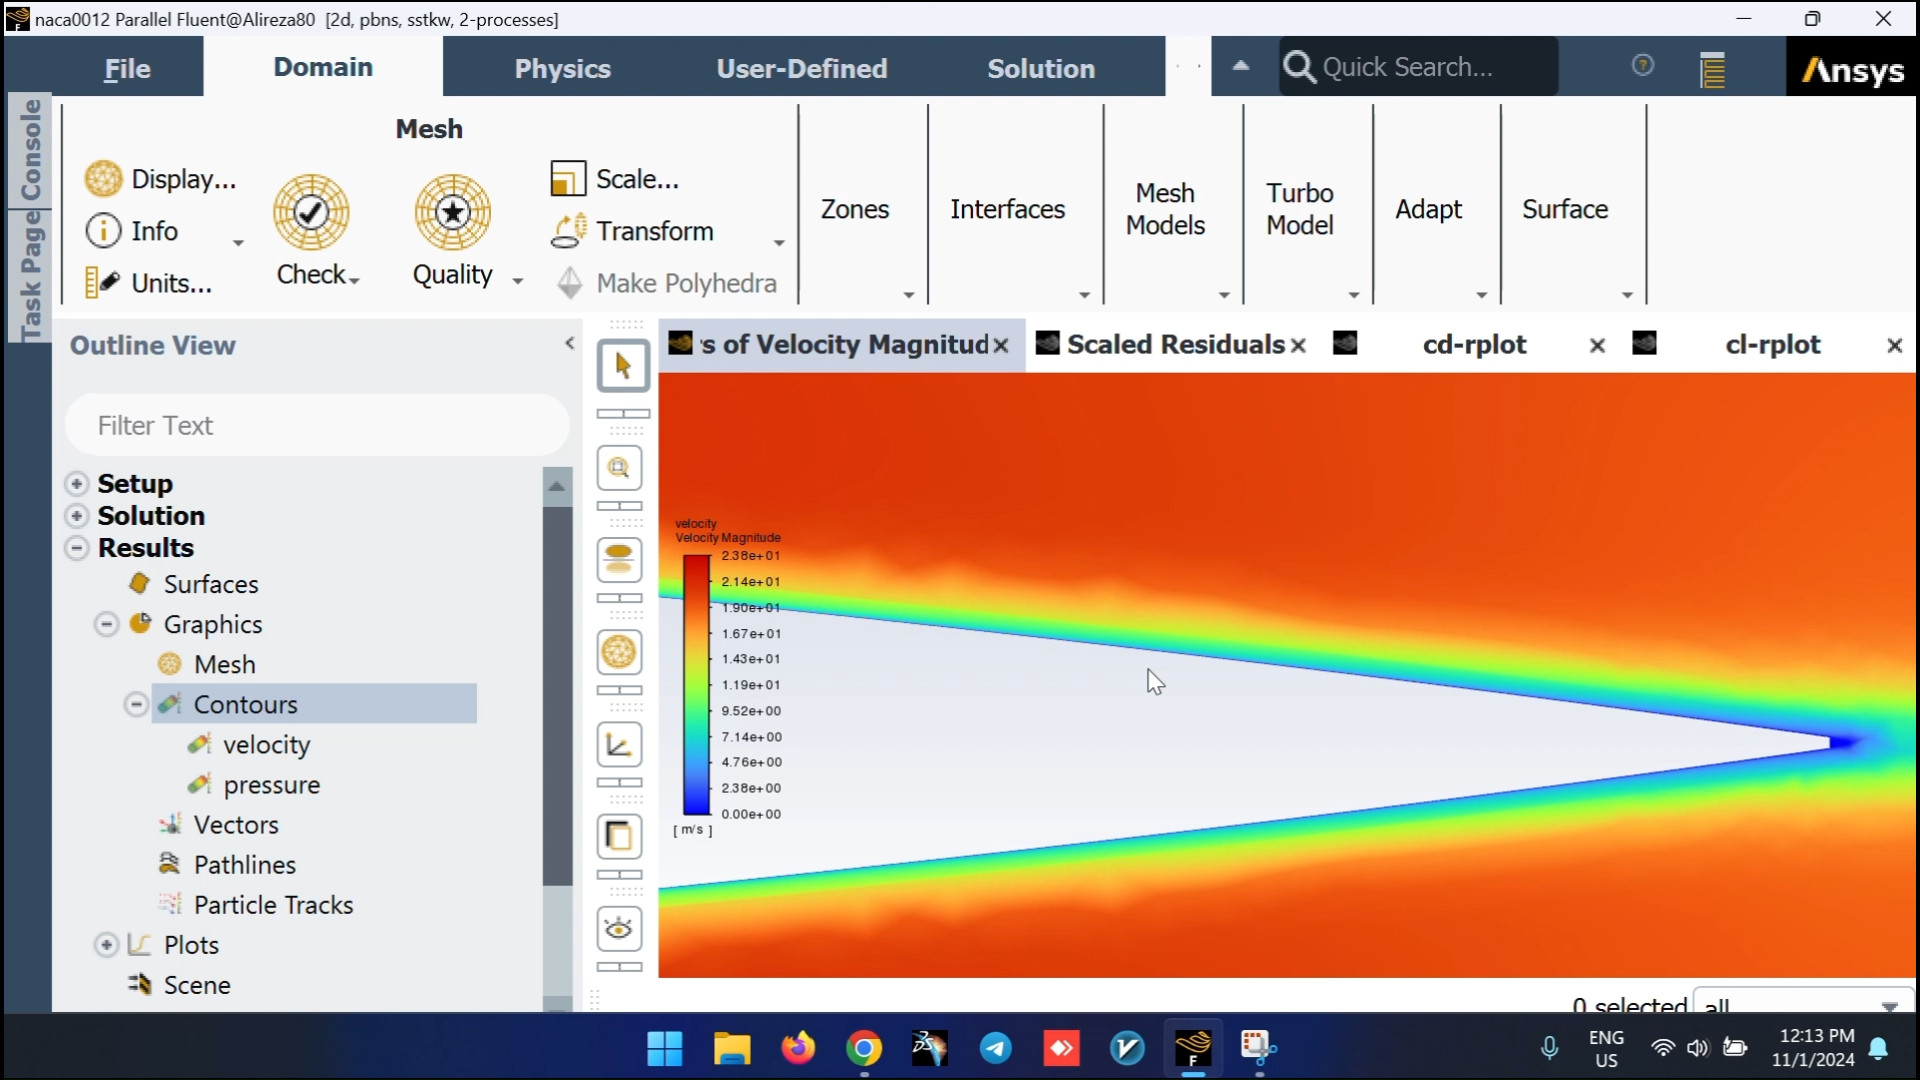Click the eye visibility icon in toolbar
This screenshot has width=1920, height=1080.
pos(619,929)
